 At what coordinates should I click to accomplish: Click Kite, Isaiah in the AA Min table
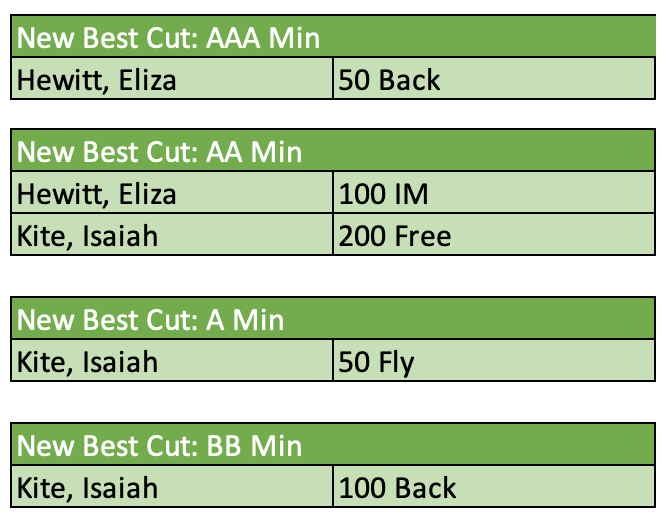click(x=88, y=236)
